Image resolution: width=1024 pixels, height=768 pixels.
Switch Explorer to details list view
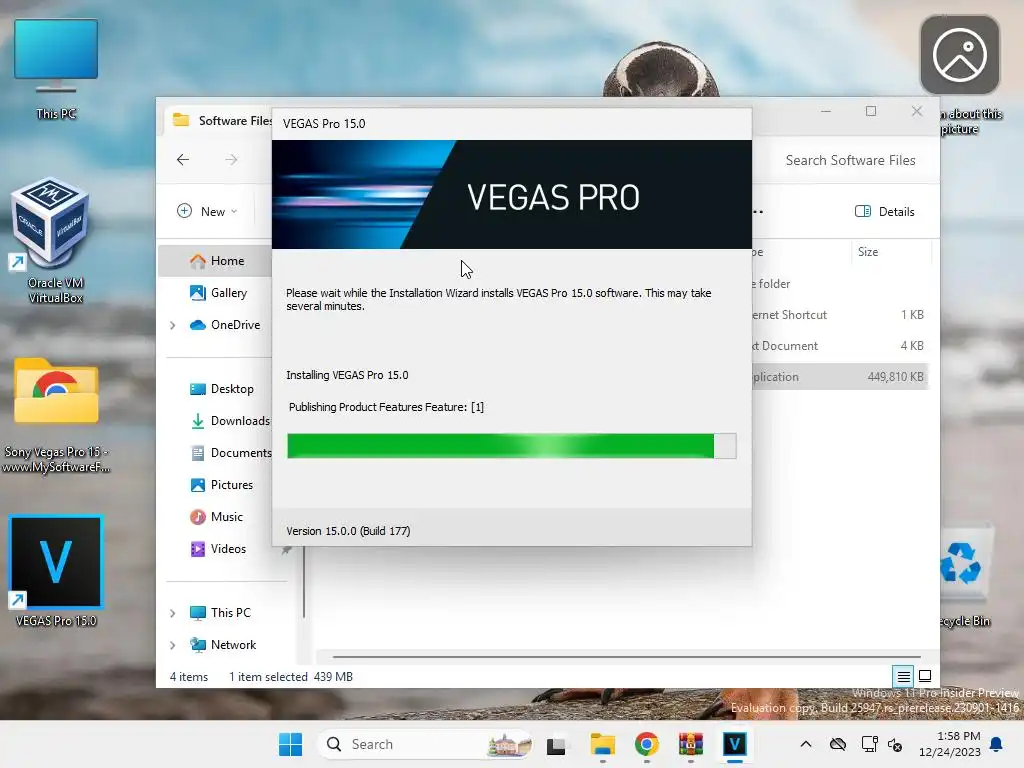[903, 677]
